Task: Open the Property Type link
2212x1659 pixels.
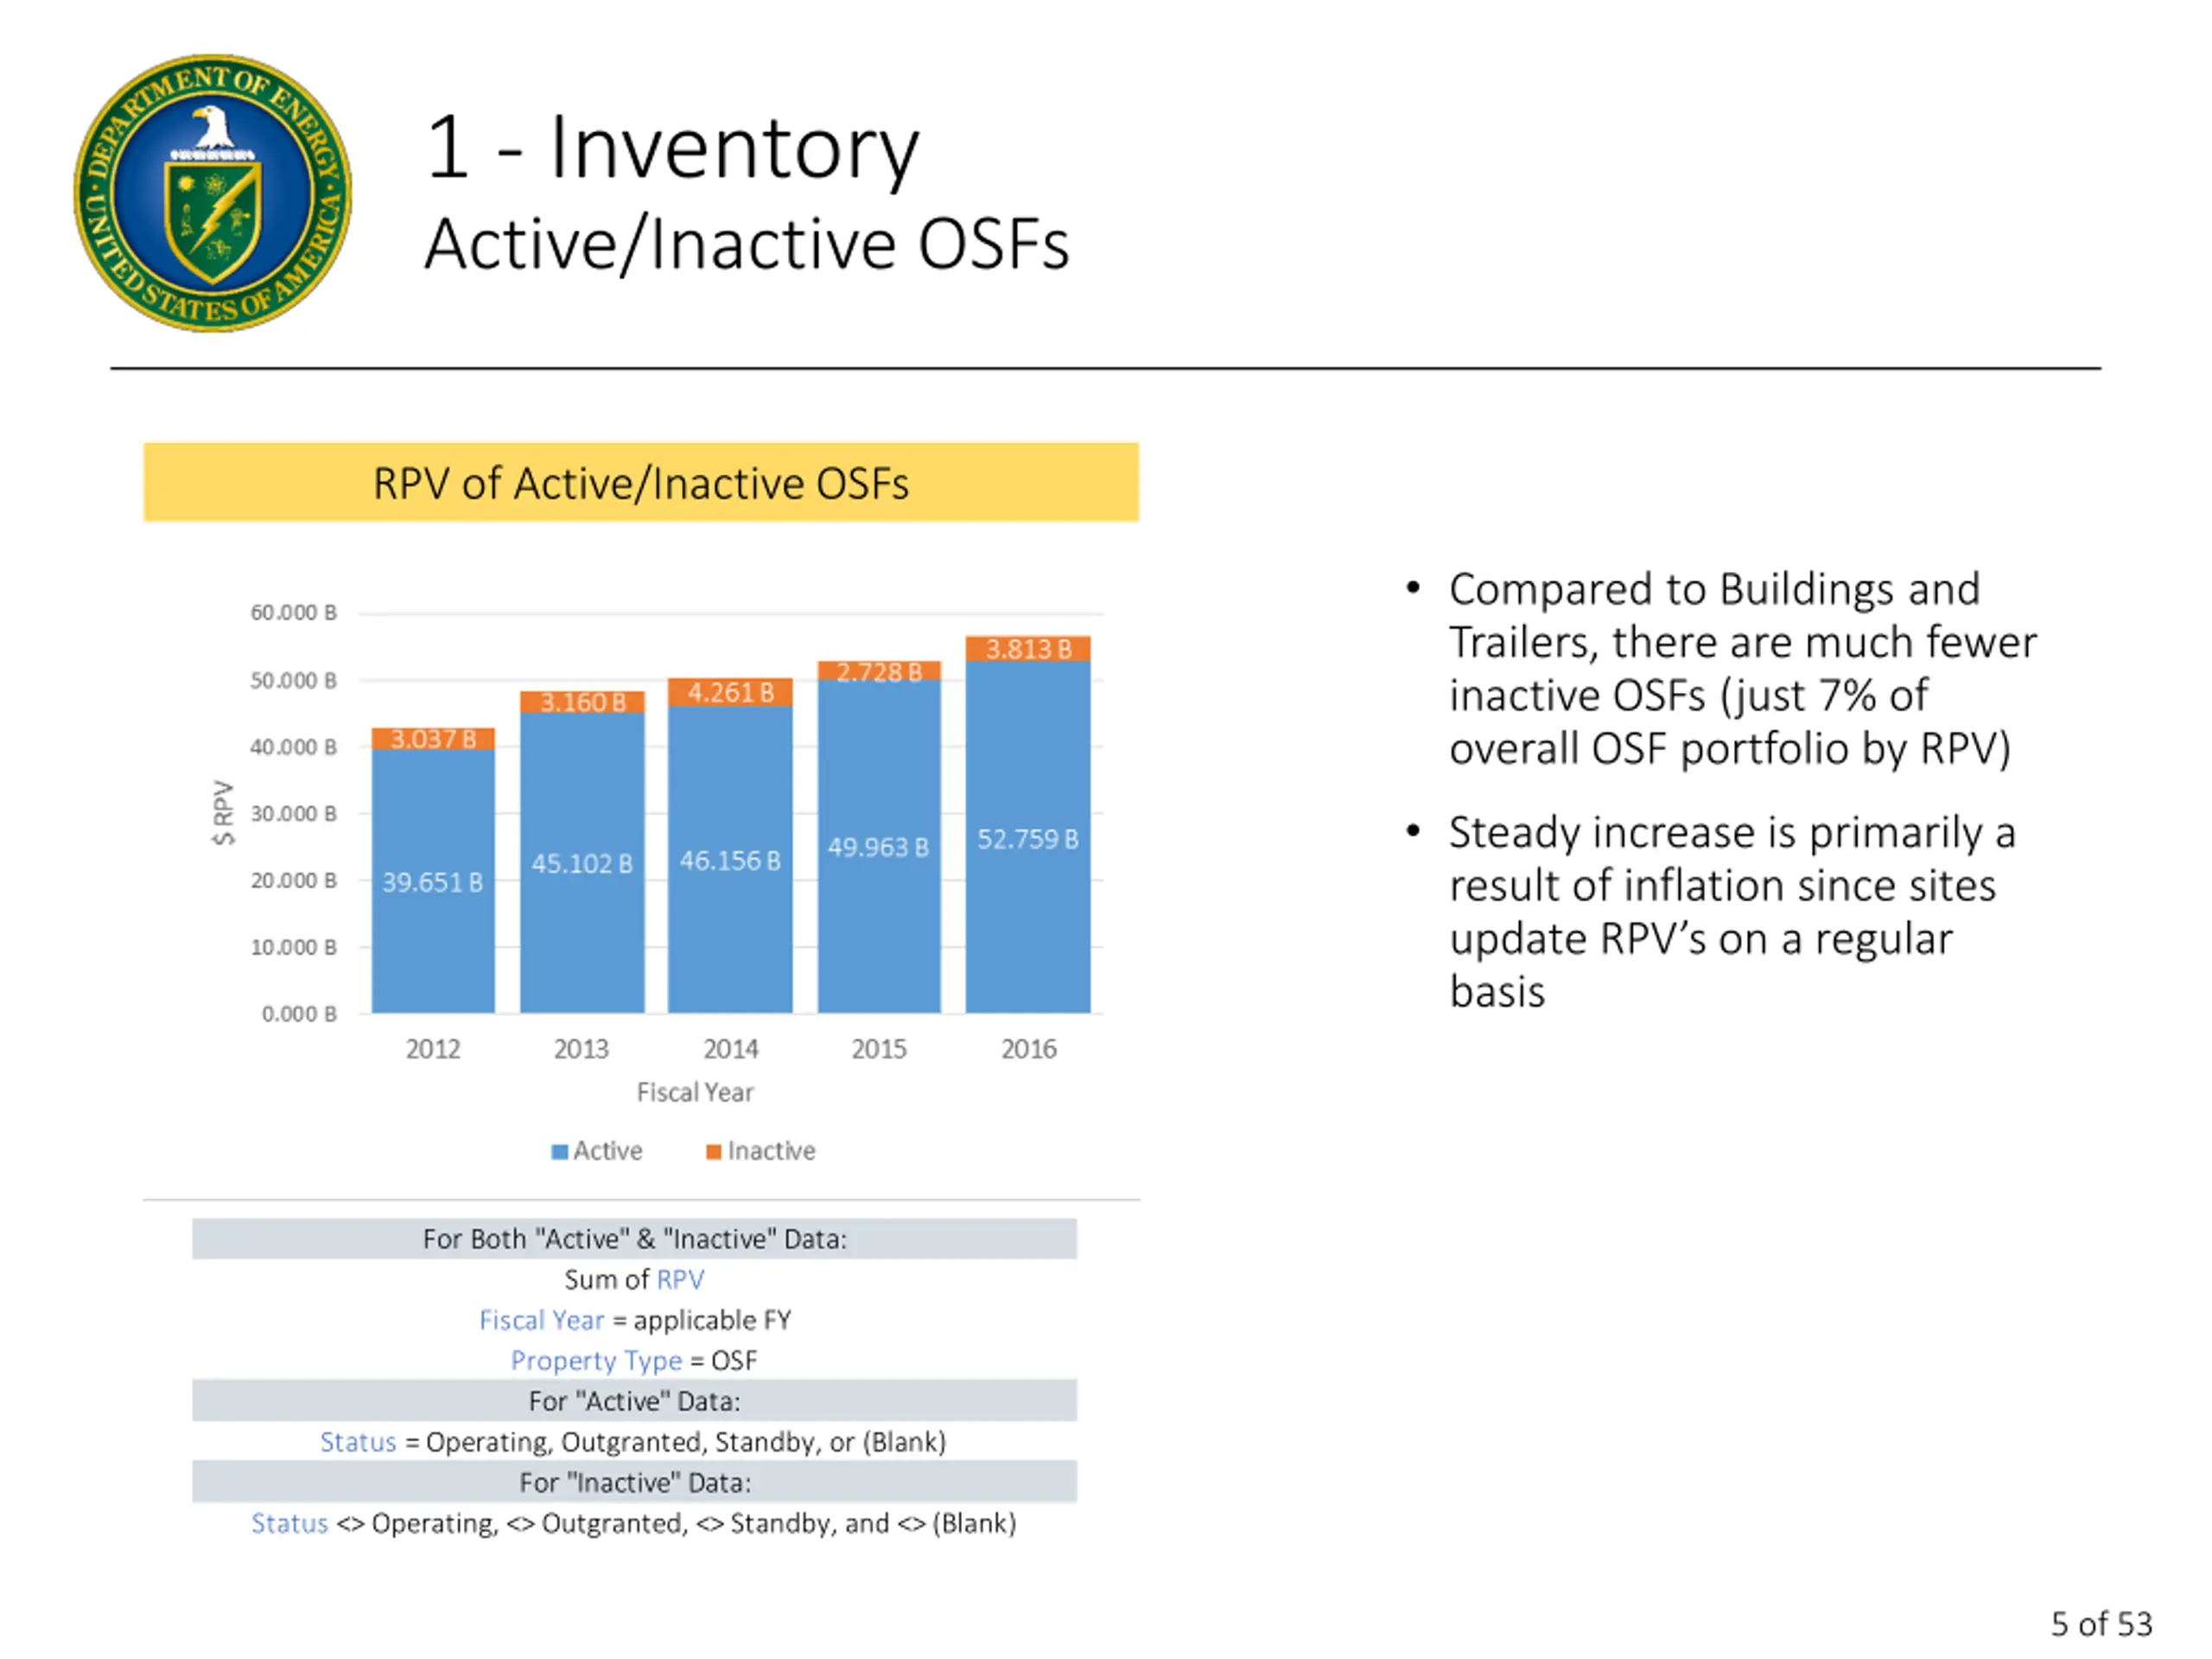Action: pyautogui.click(x=596, y=1360)
